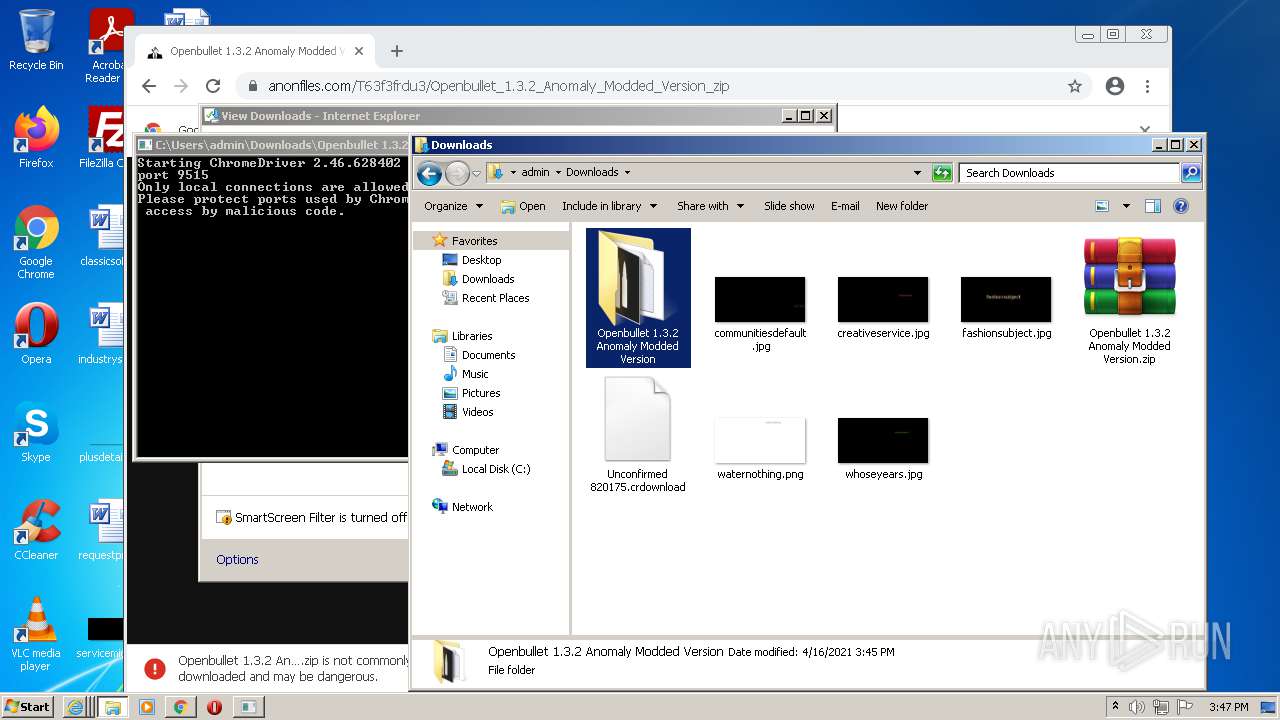Open recent pages dropdown beside nav arrows

pyautogui.click(x=477, y=173)
